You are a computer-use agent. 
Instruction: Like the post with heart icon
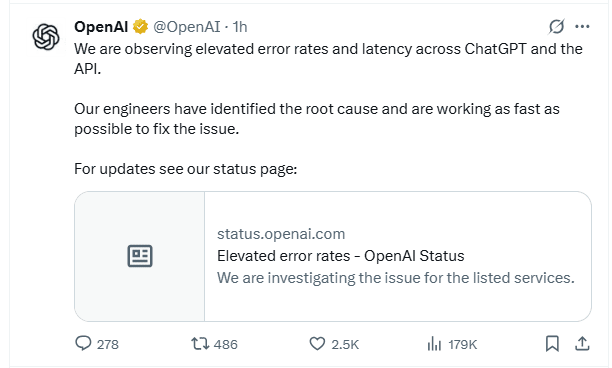tap(317, 344)
